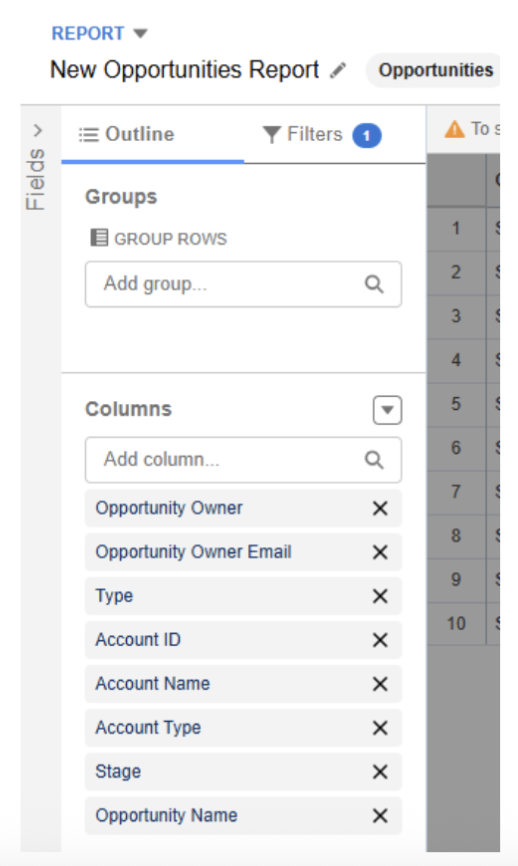Click the vertical Fields label
Screen dimensions: 518x866
coord(35,179)
